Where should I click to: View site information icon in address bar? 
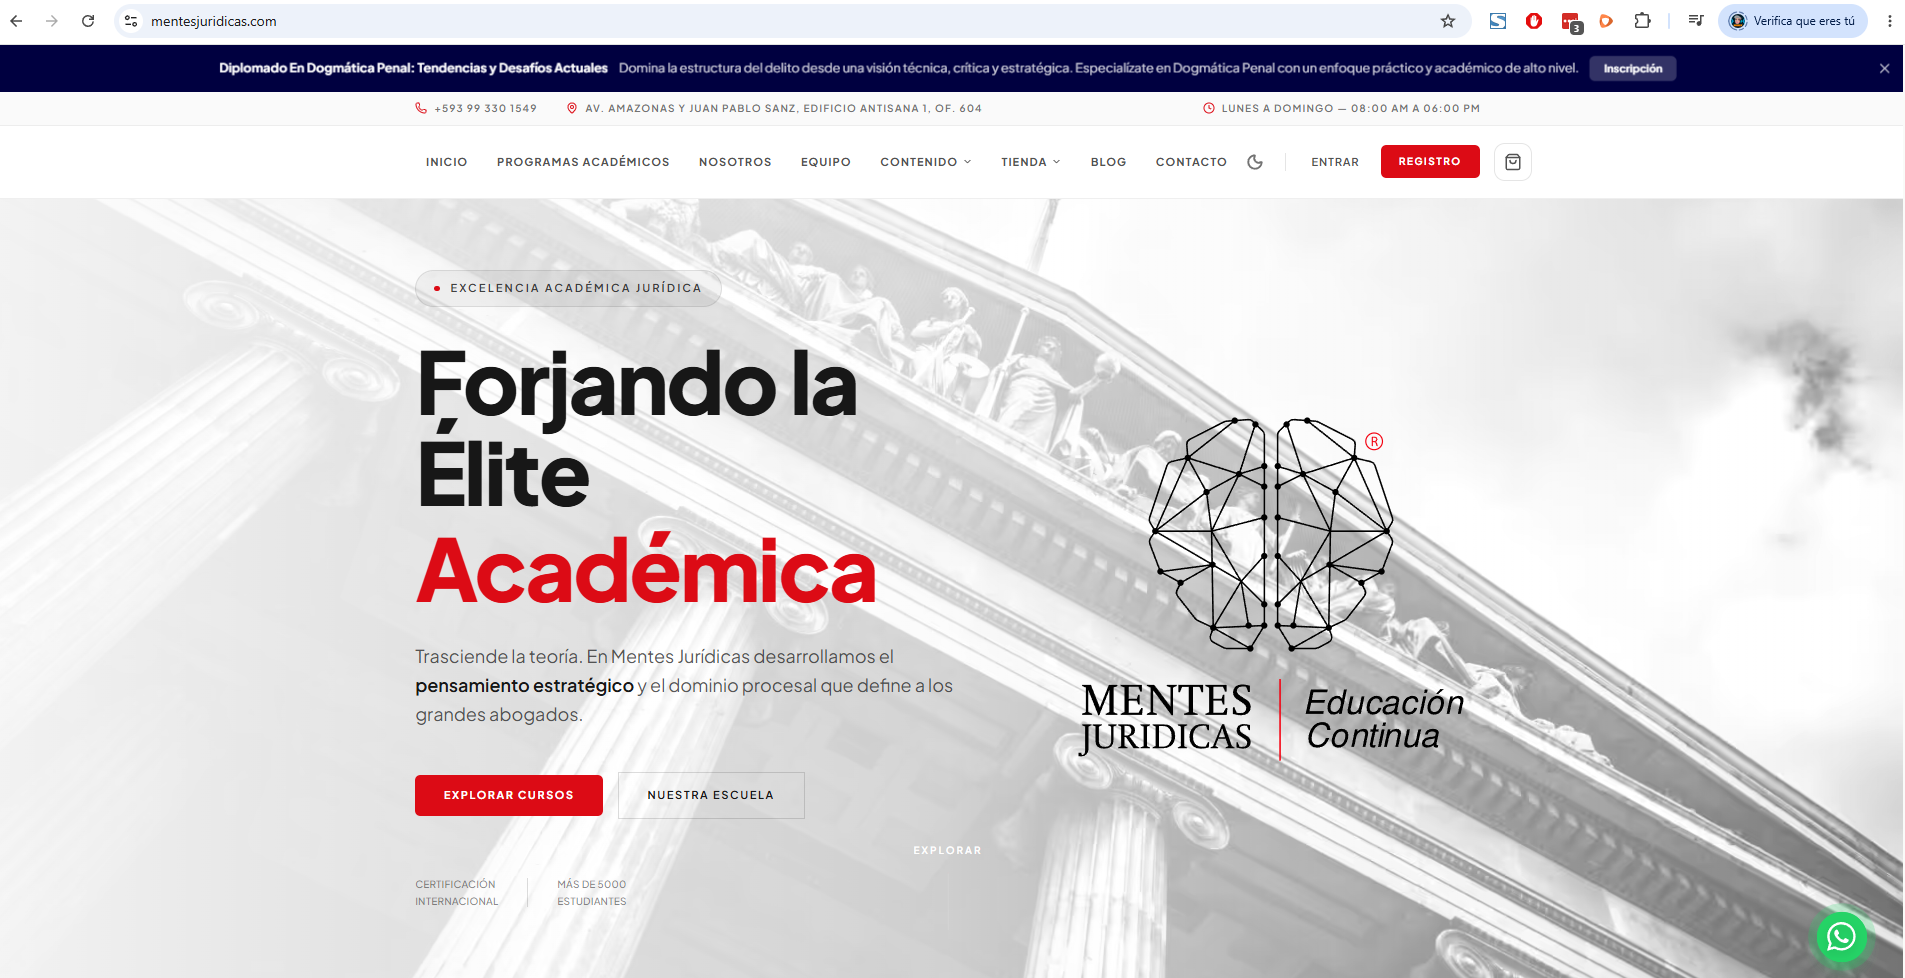click(x=131, y=21)
